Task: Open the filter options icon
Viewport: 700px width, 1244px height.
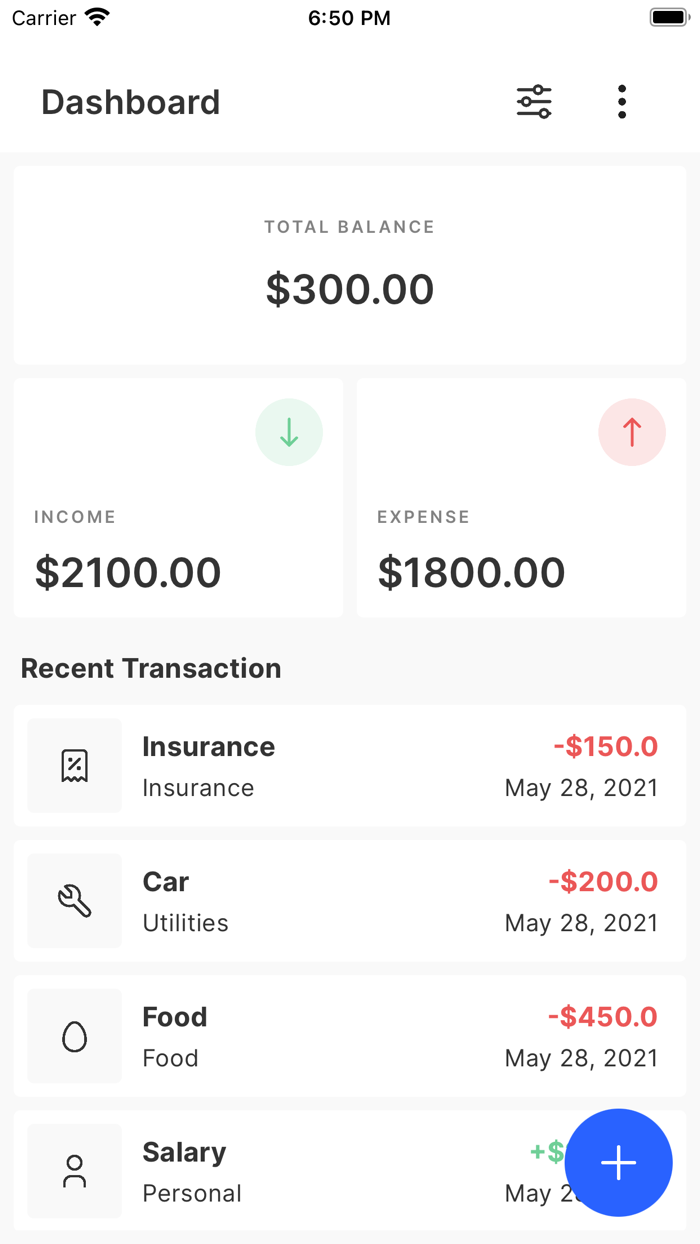Action: [533, 101]
